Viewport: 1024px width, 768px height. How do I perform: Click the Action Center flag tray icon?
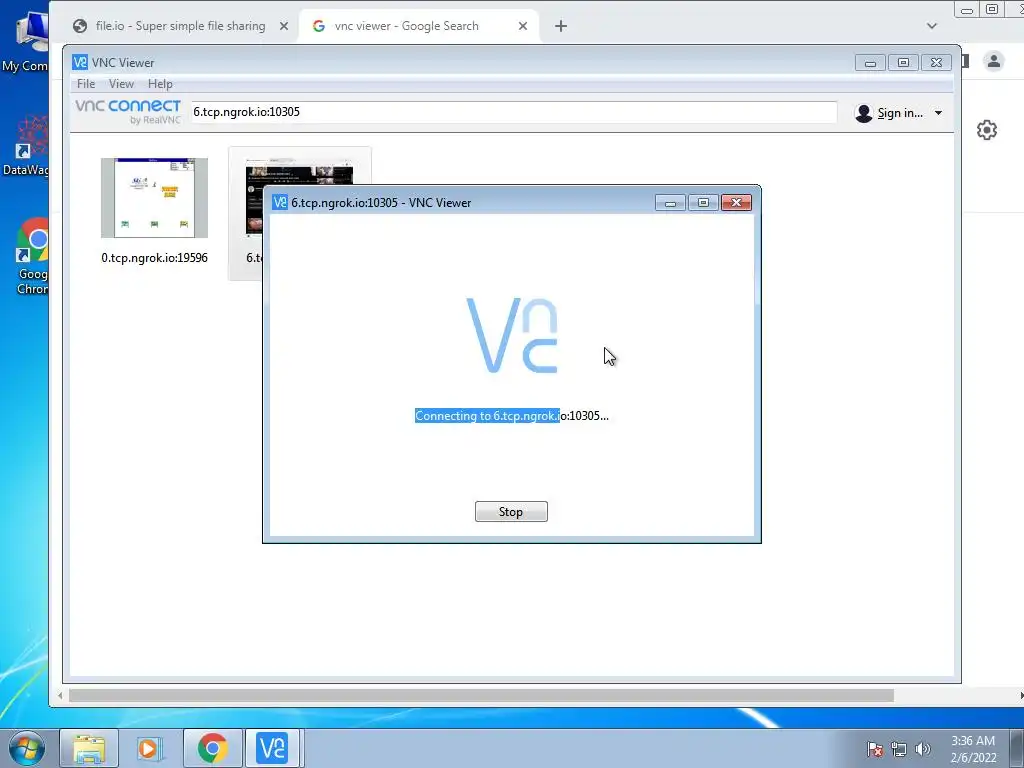pos(875,749)
